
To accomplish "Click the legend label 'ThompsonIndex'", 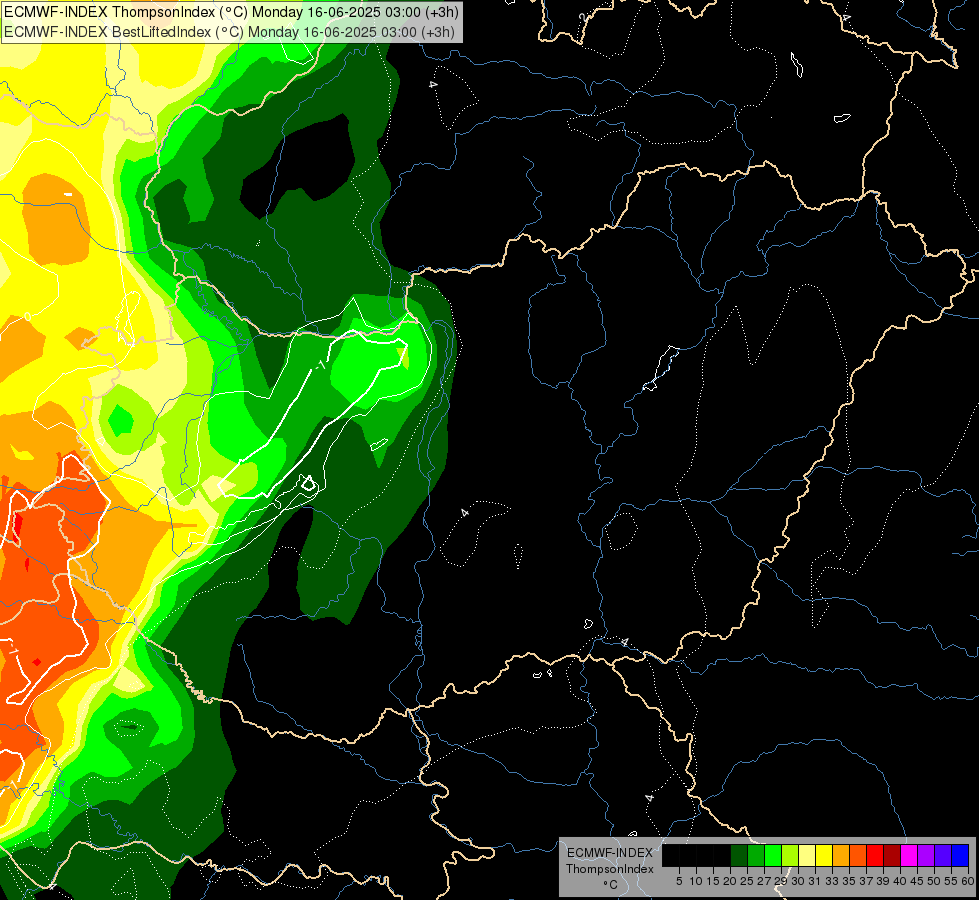I will pos(610,869).
